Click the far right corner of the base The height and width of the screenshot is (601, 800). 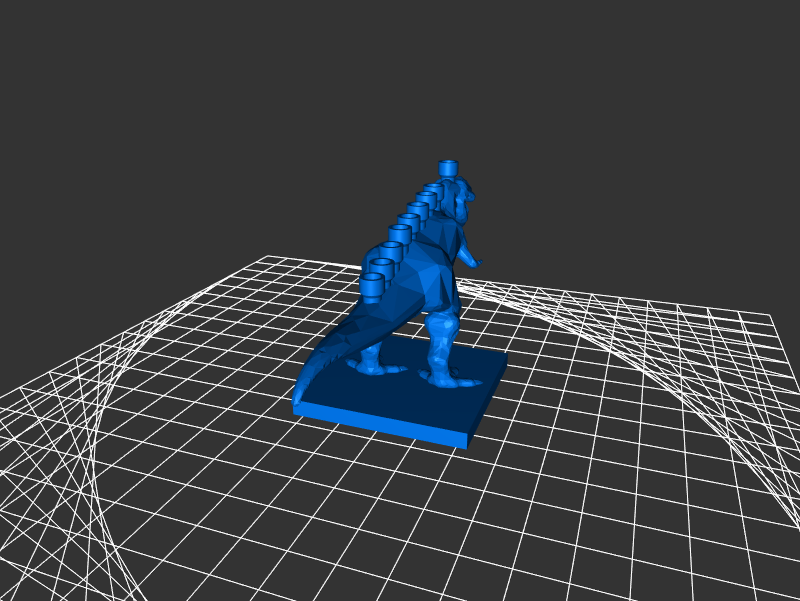click(505, 356)
